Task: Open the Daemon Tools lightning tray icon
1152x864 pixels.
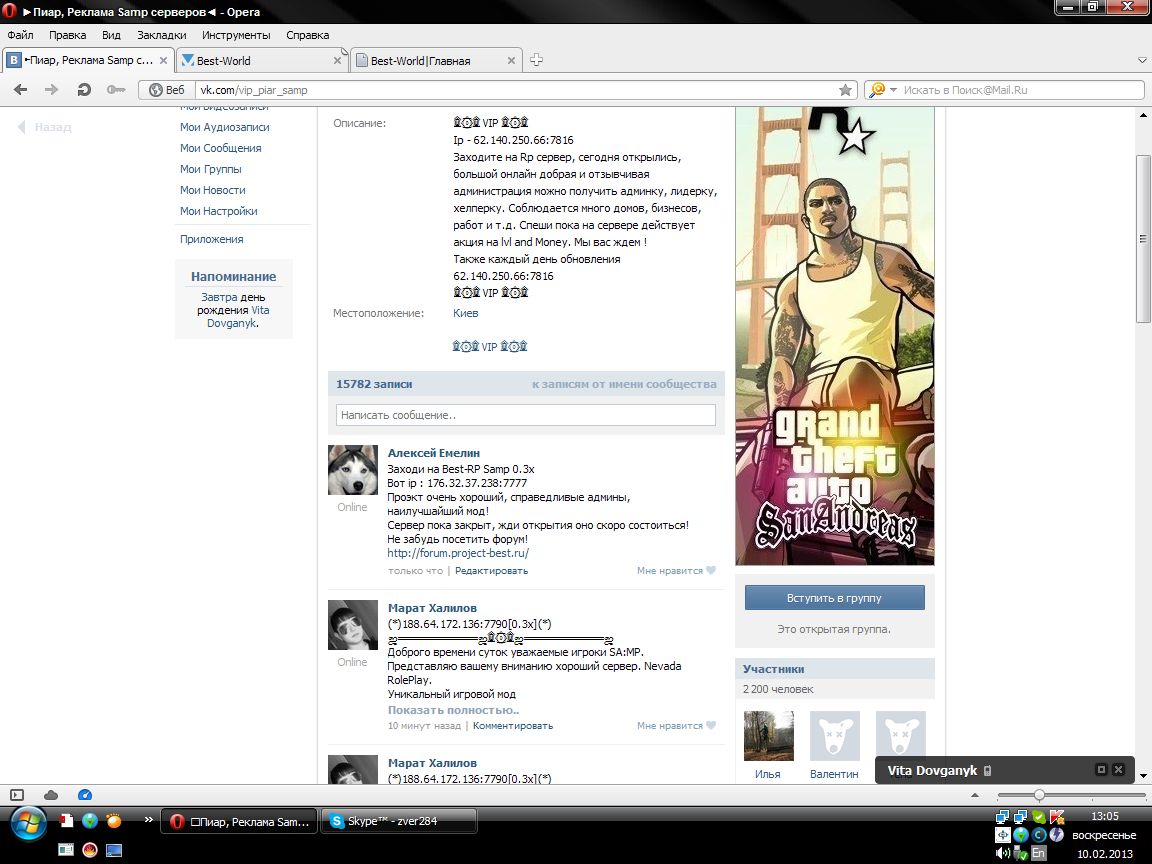Action: pos(1057,835)
